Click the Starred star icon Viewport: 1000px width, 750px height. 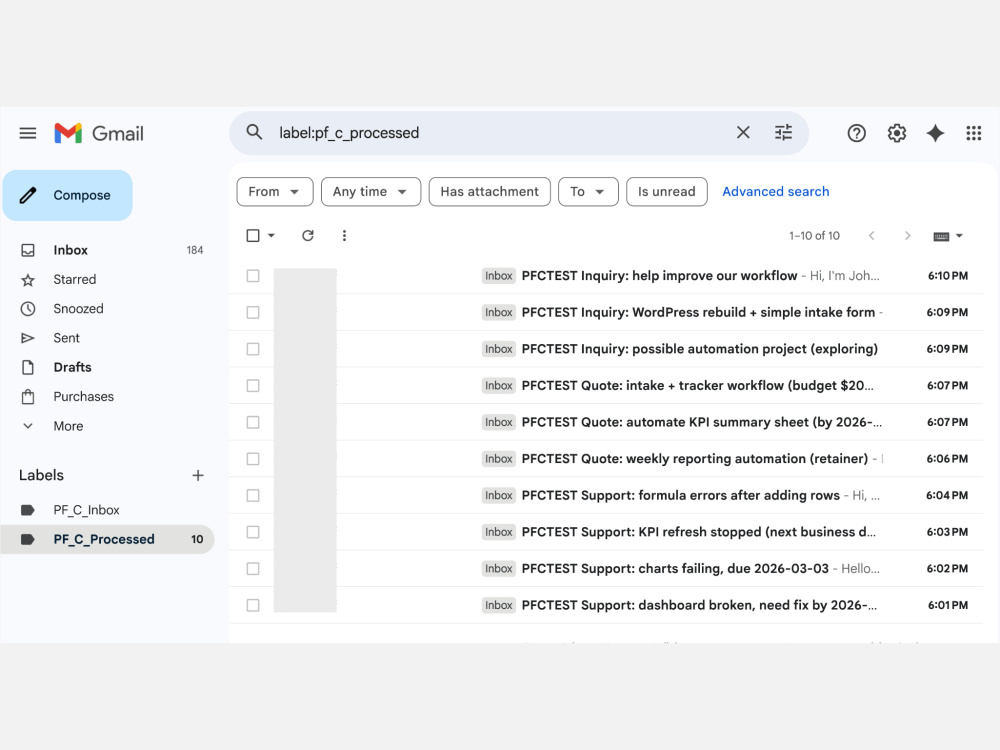28,279
